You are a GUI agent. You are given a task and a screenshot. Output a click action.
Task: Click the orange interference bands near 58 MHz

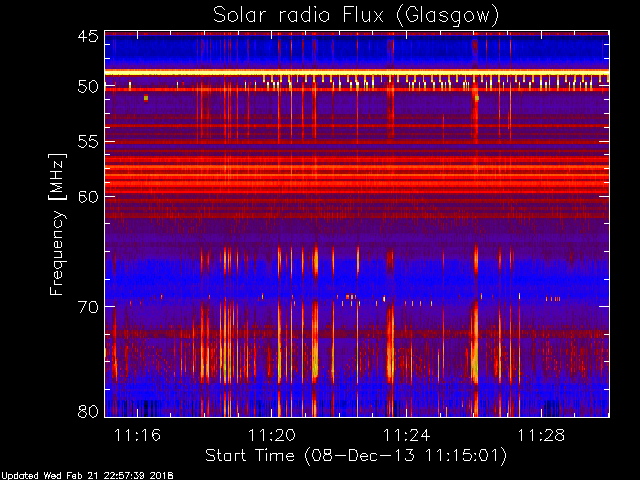pos(357,173)
